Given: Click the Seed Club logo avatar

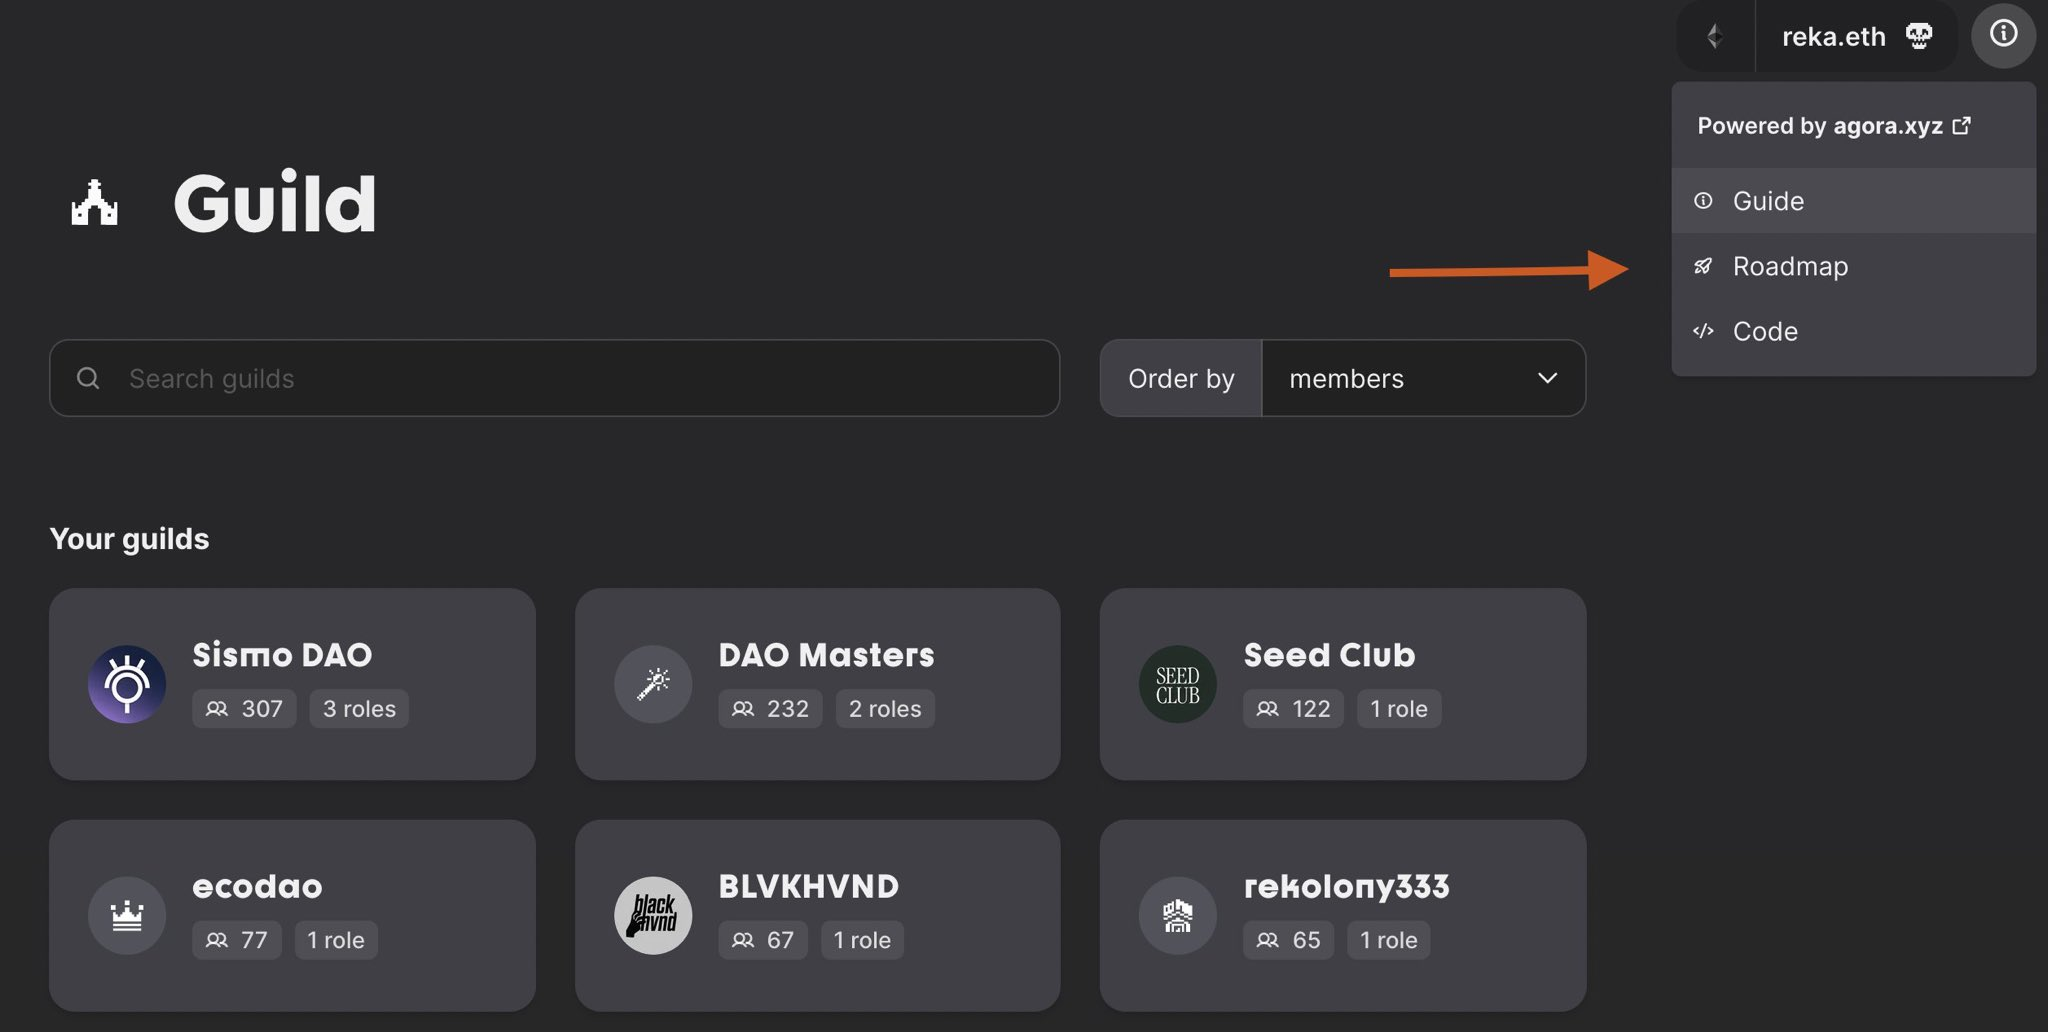Looking at the screenshot, I should tap(1178, 684).
